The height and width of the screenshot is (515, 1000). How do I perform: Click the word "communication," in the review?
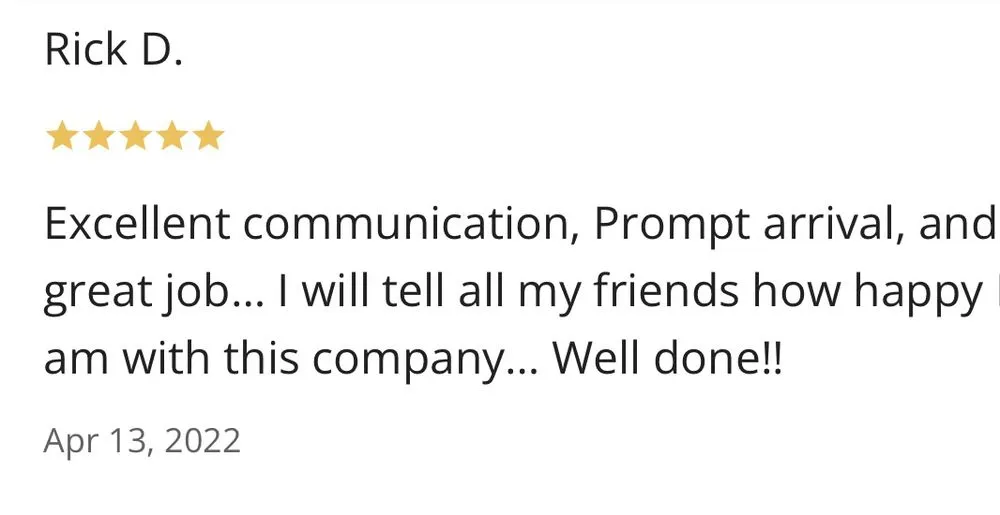(410, 225)
